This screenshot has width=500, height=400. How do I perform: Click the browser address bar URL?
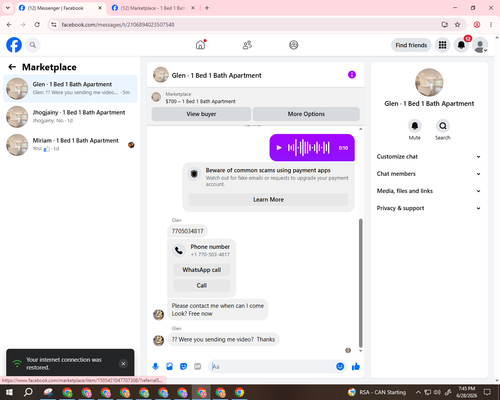[118, 25]
